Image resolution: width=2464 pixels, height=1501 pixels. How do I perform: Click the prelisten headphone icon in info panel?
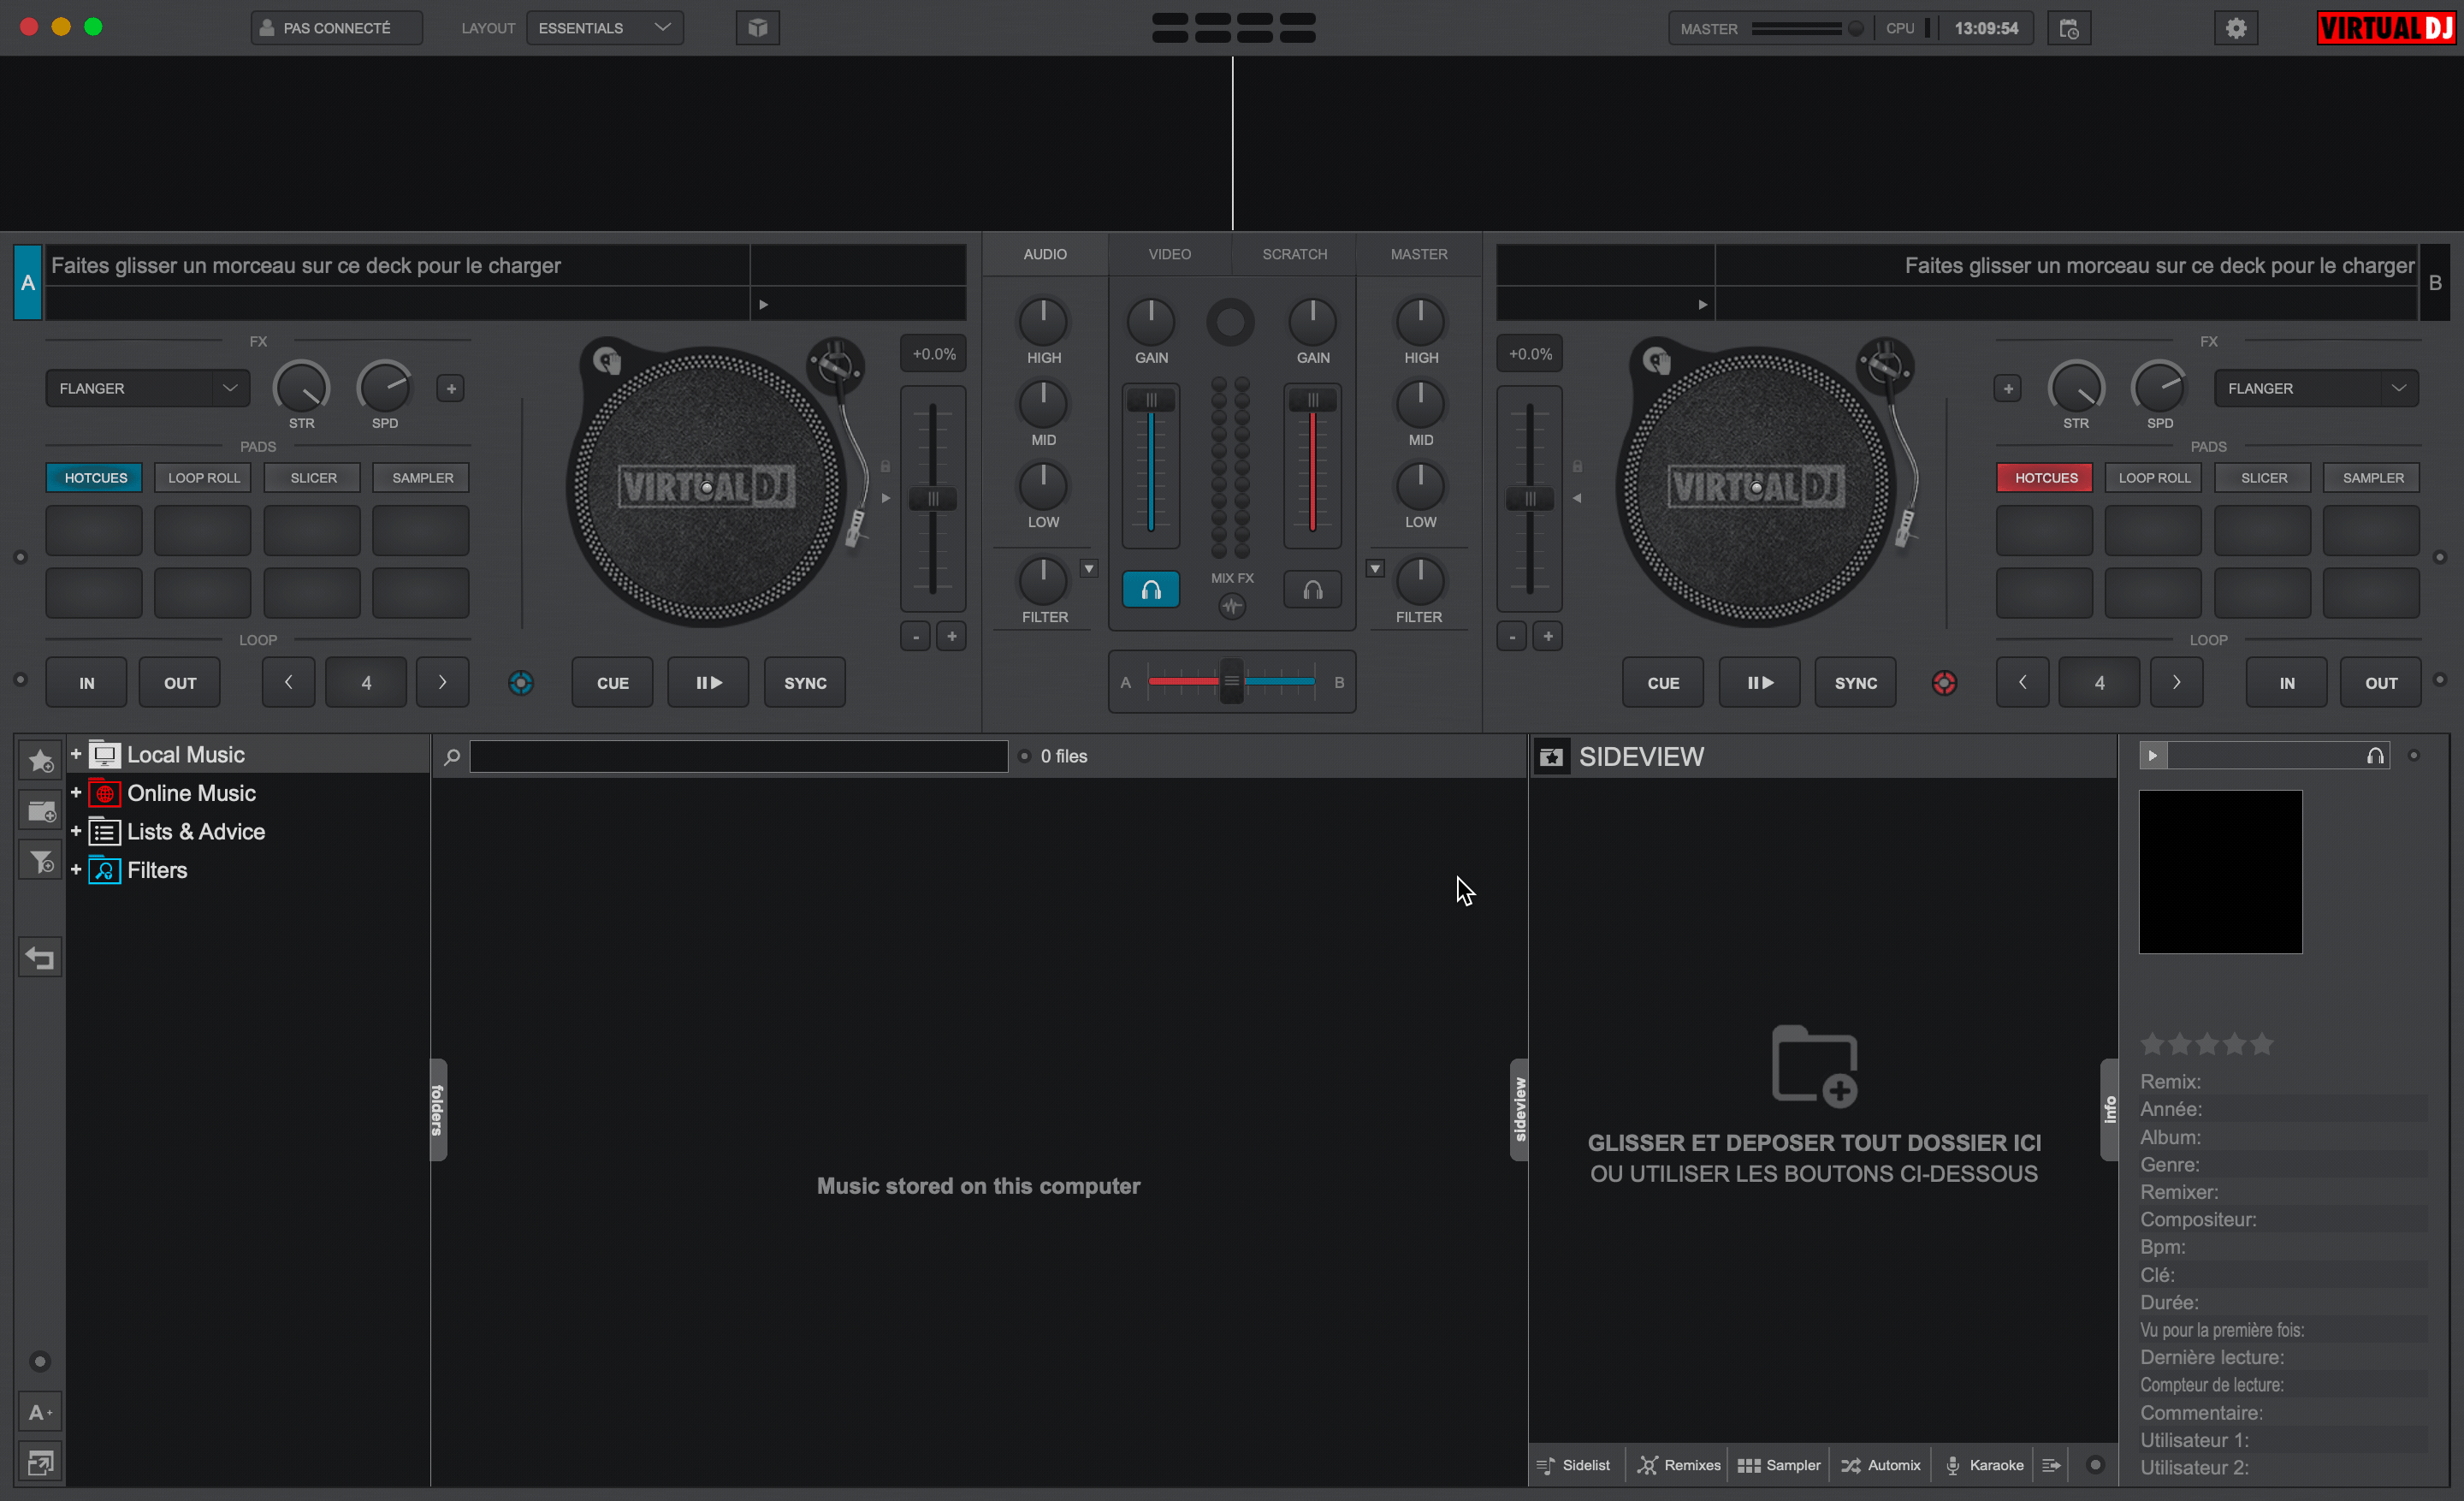coord(2375,756)
